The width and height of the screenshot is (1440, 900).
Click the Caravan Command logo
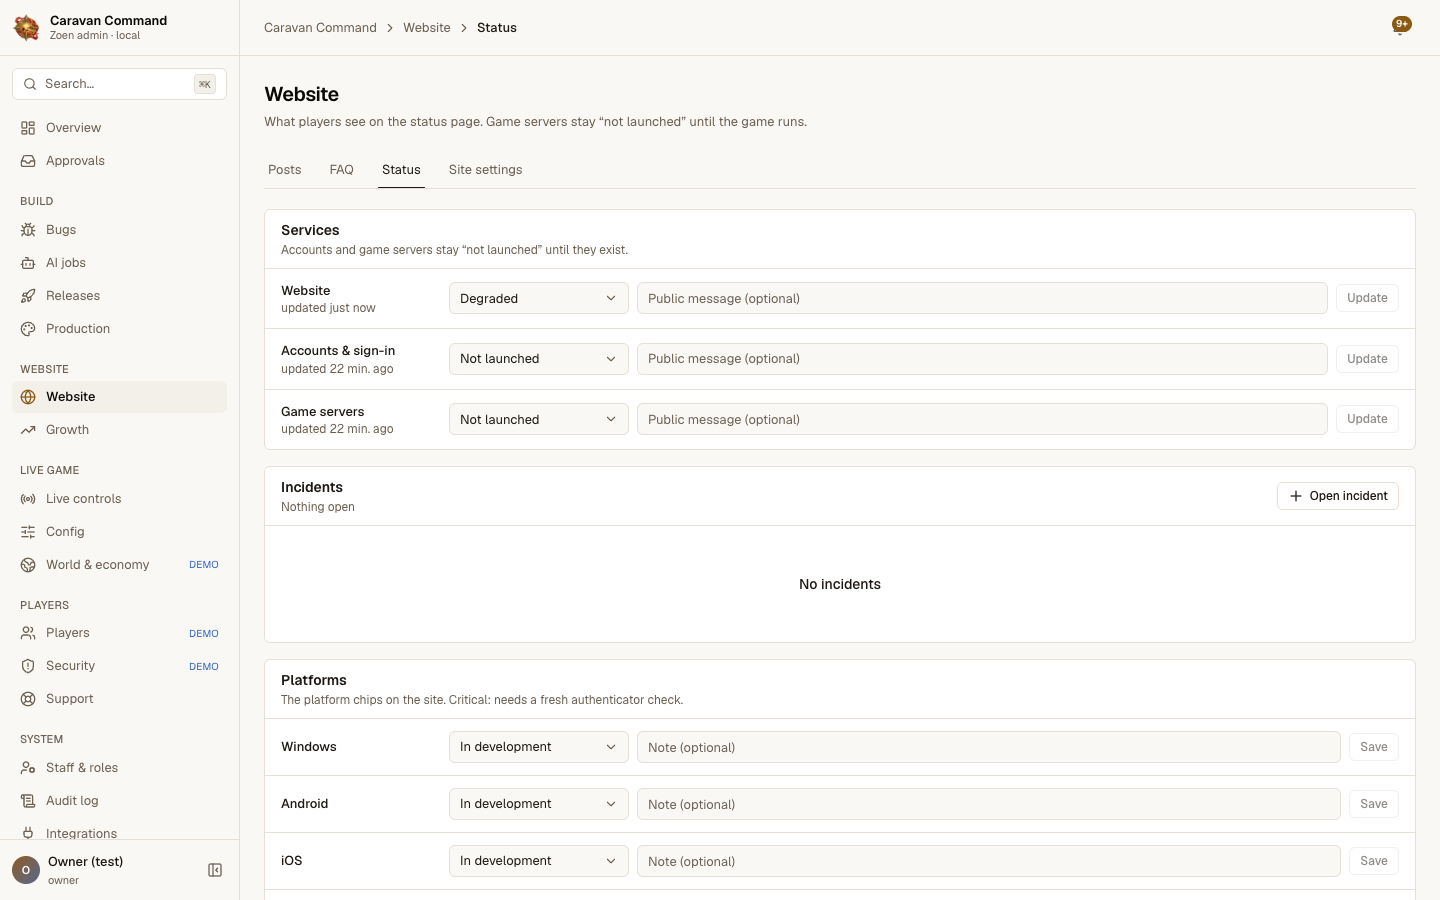coord(27,27)
